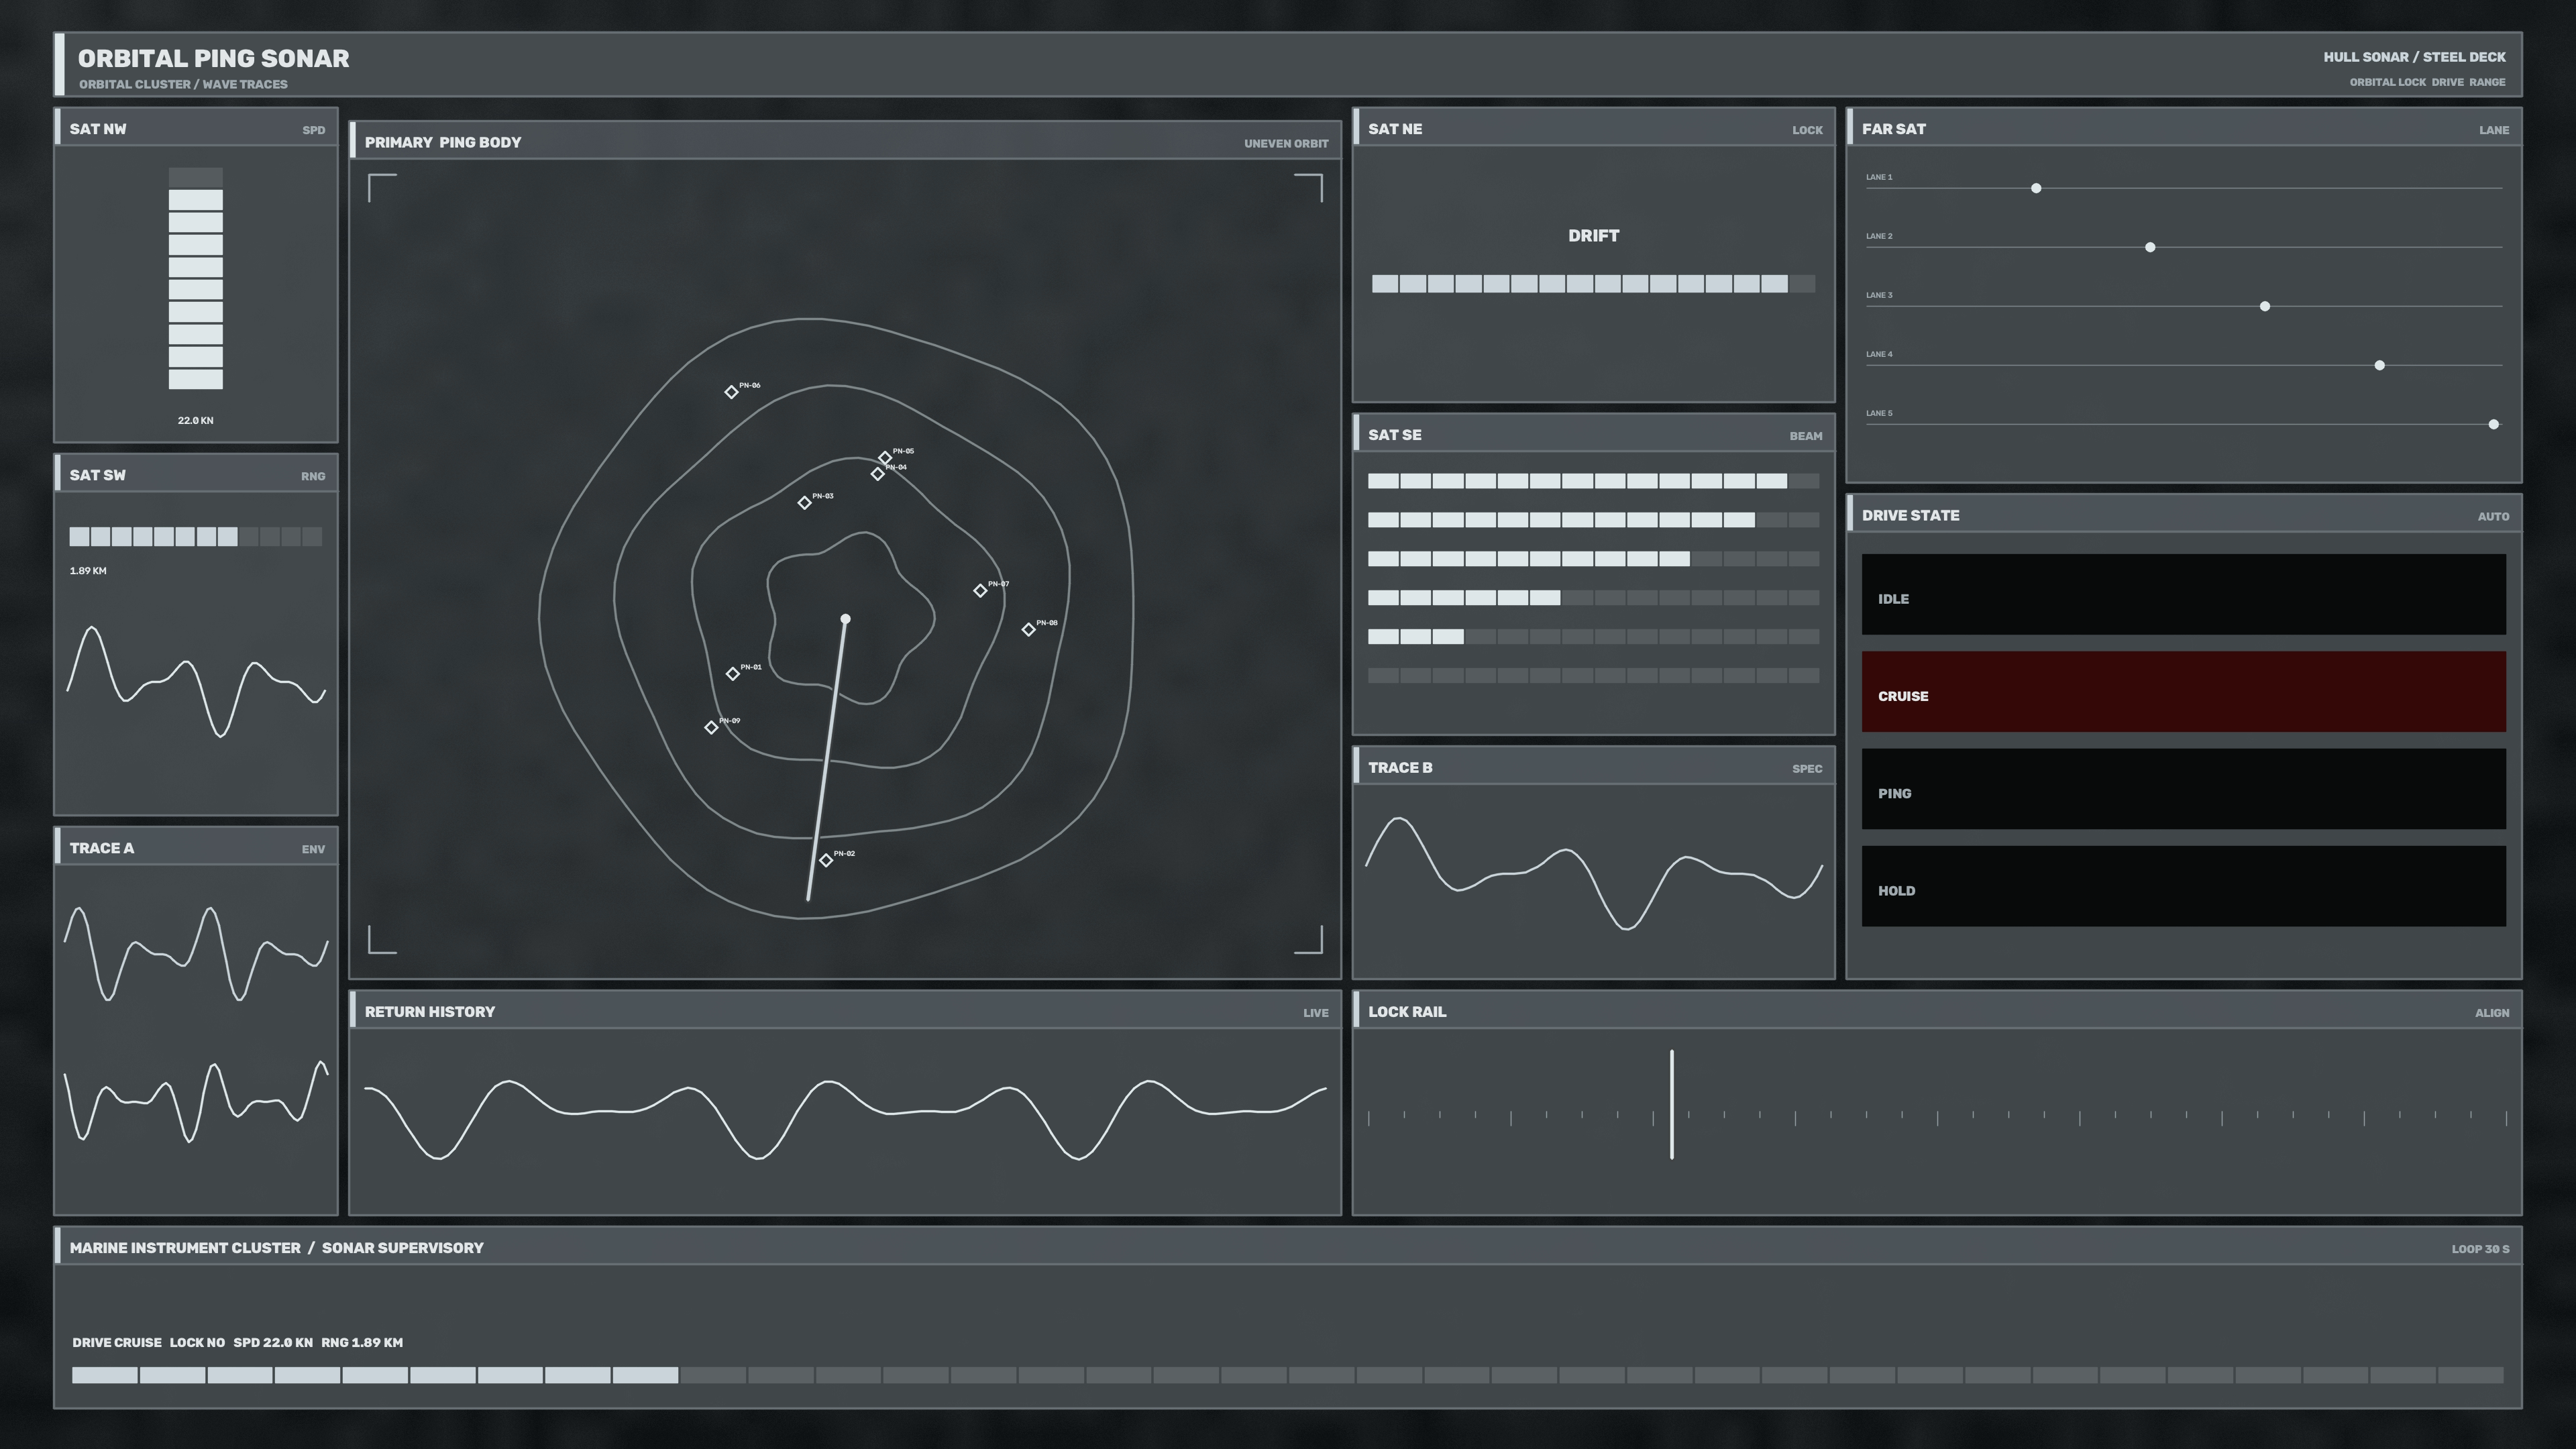2576x1449 pixels.
Task: Select the PN-03 diamond marker
Action: pos(804,503)
